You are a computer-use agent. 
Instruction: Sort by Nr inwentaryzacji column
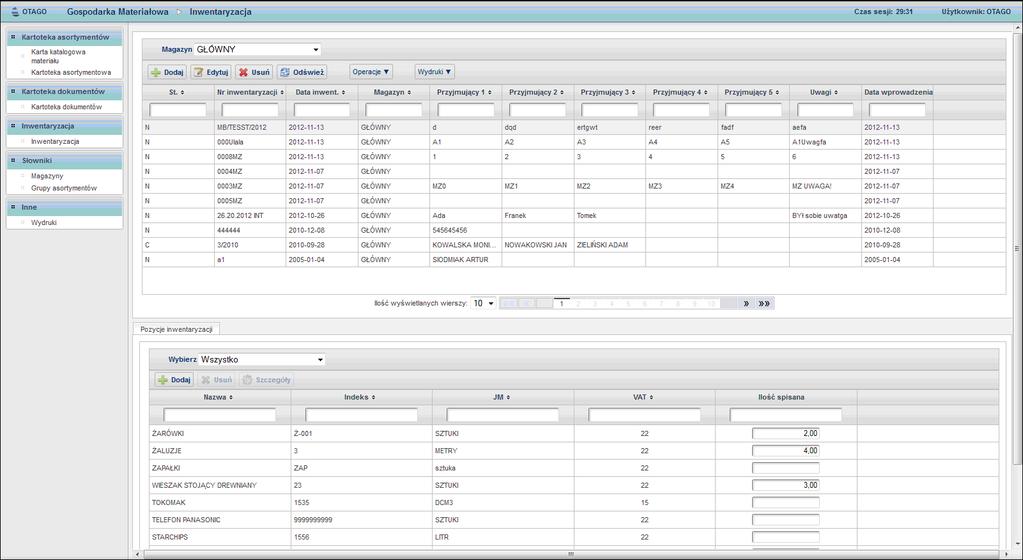click(250, 92)
